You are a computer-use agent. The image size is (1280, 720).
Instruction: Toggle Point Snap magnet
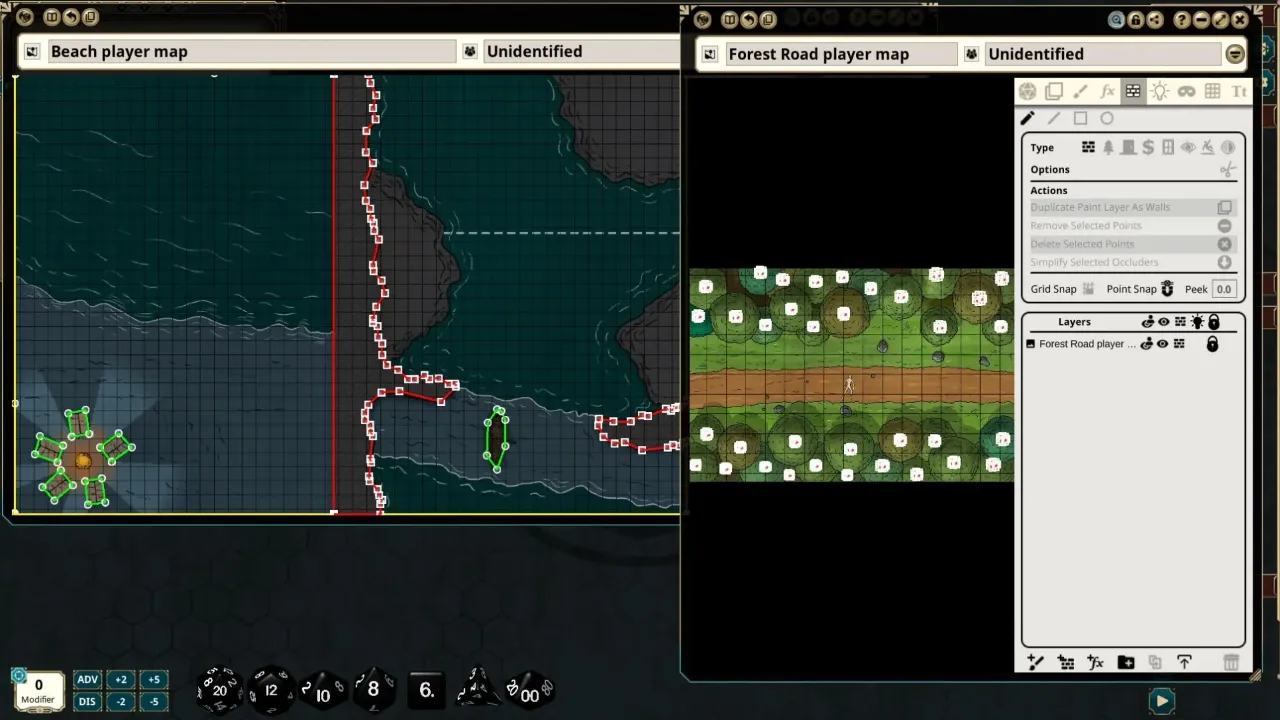(1167, 289)
